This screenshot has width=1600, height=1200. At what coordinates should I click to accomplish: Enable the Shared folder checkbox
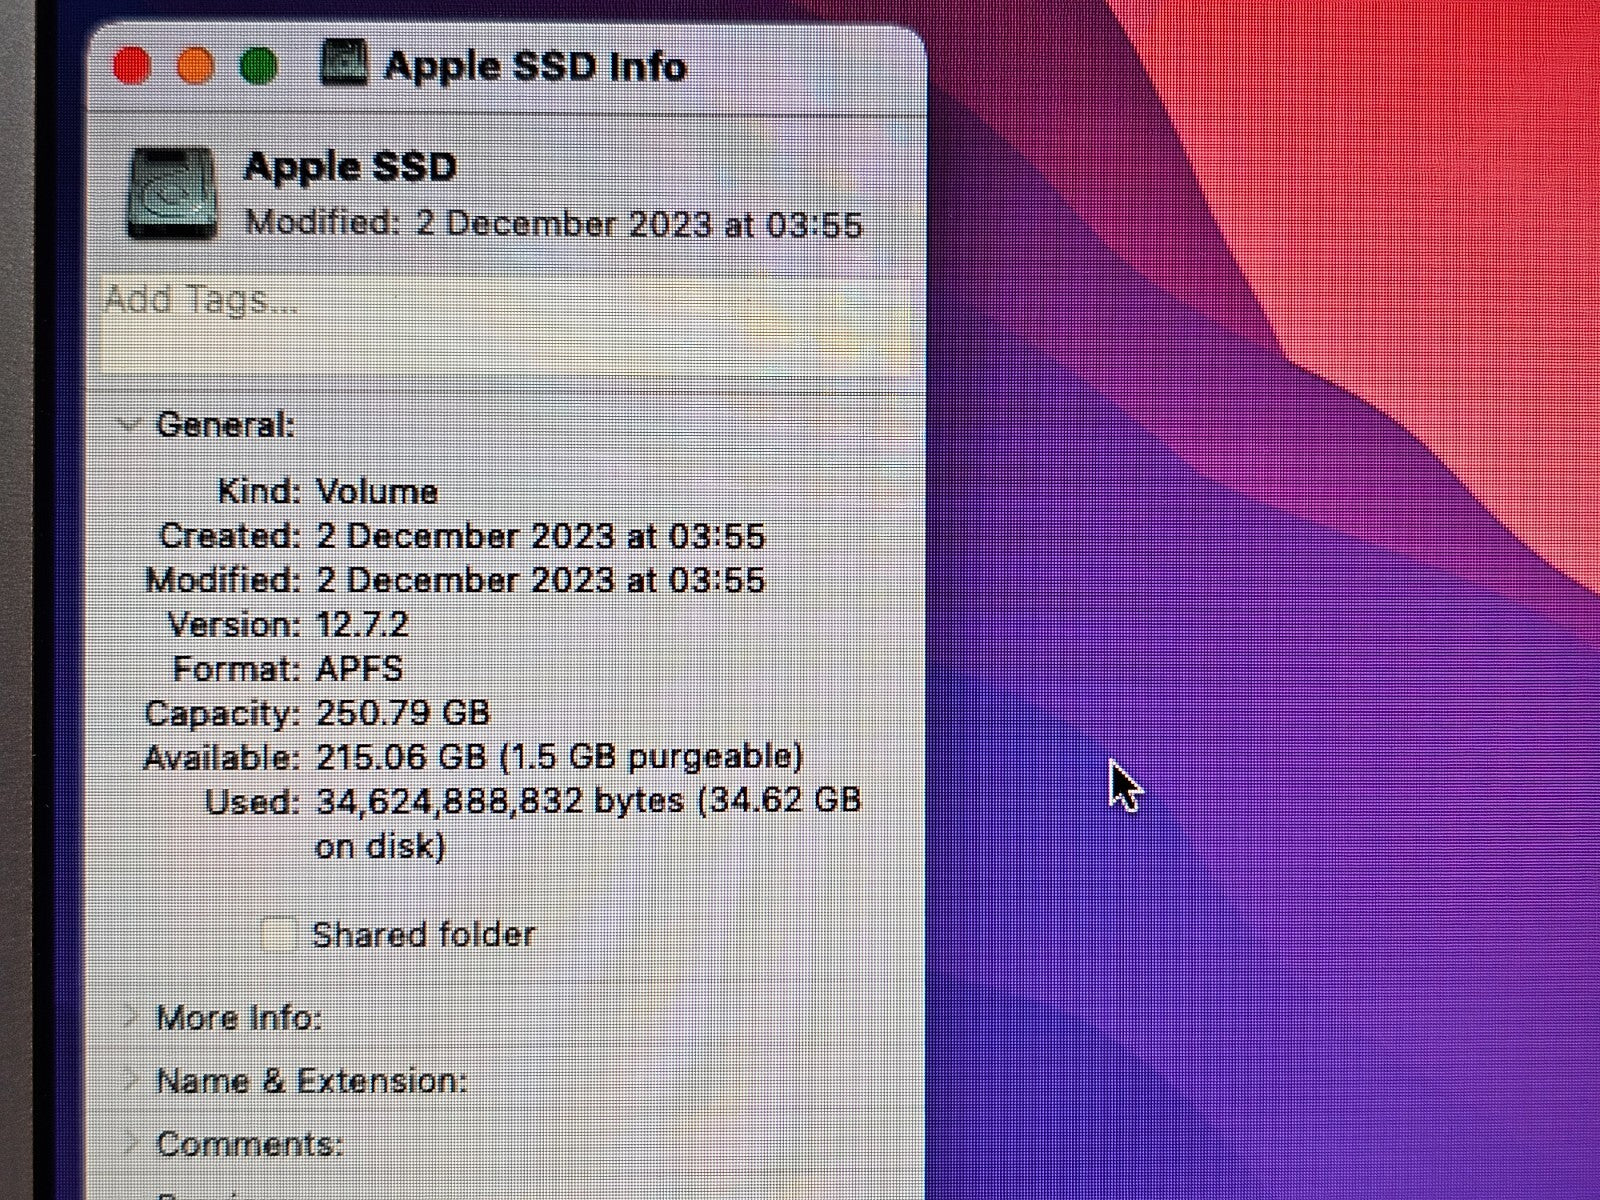point(278,934)
